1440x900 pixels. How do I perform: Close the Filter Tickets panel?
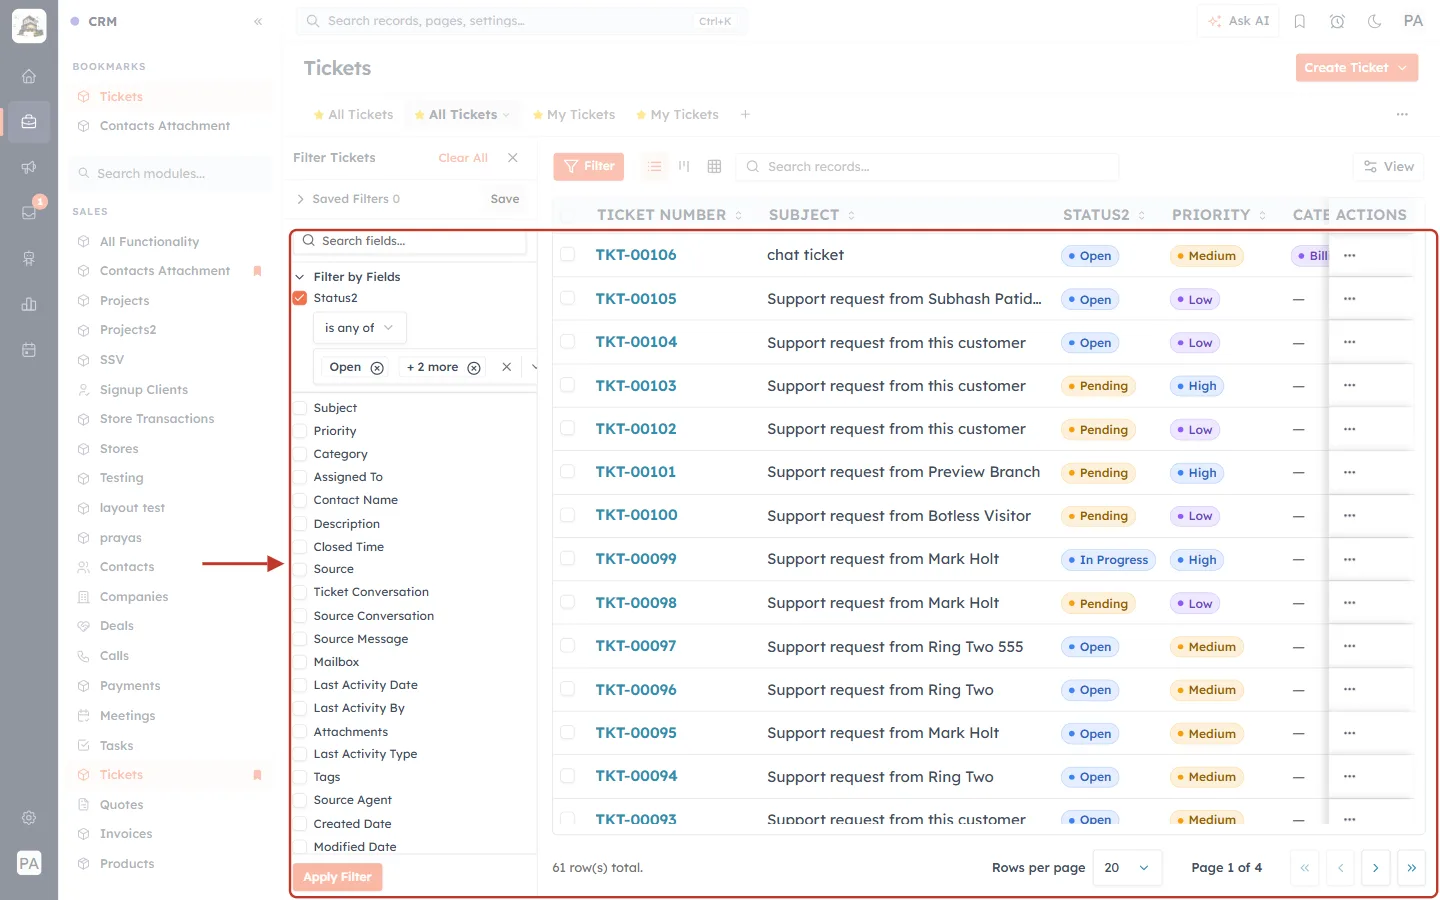(513, 158)
